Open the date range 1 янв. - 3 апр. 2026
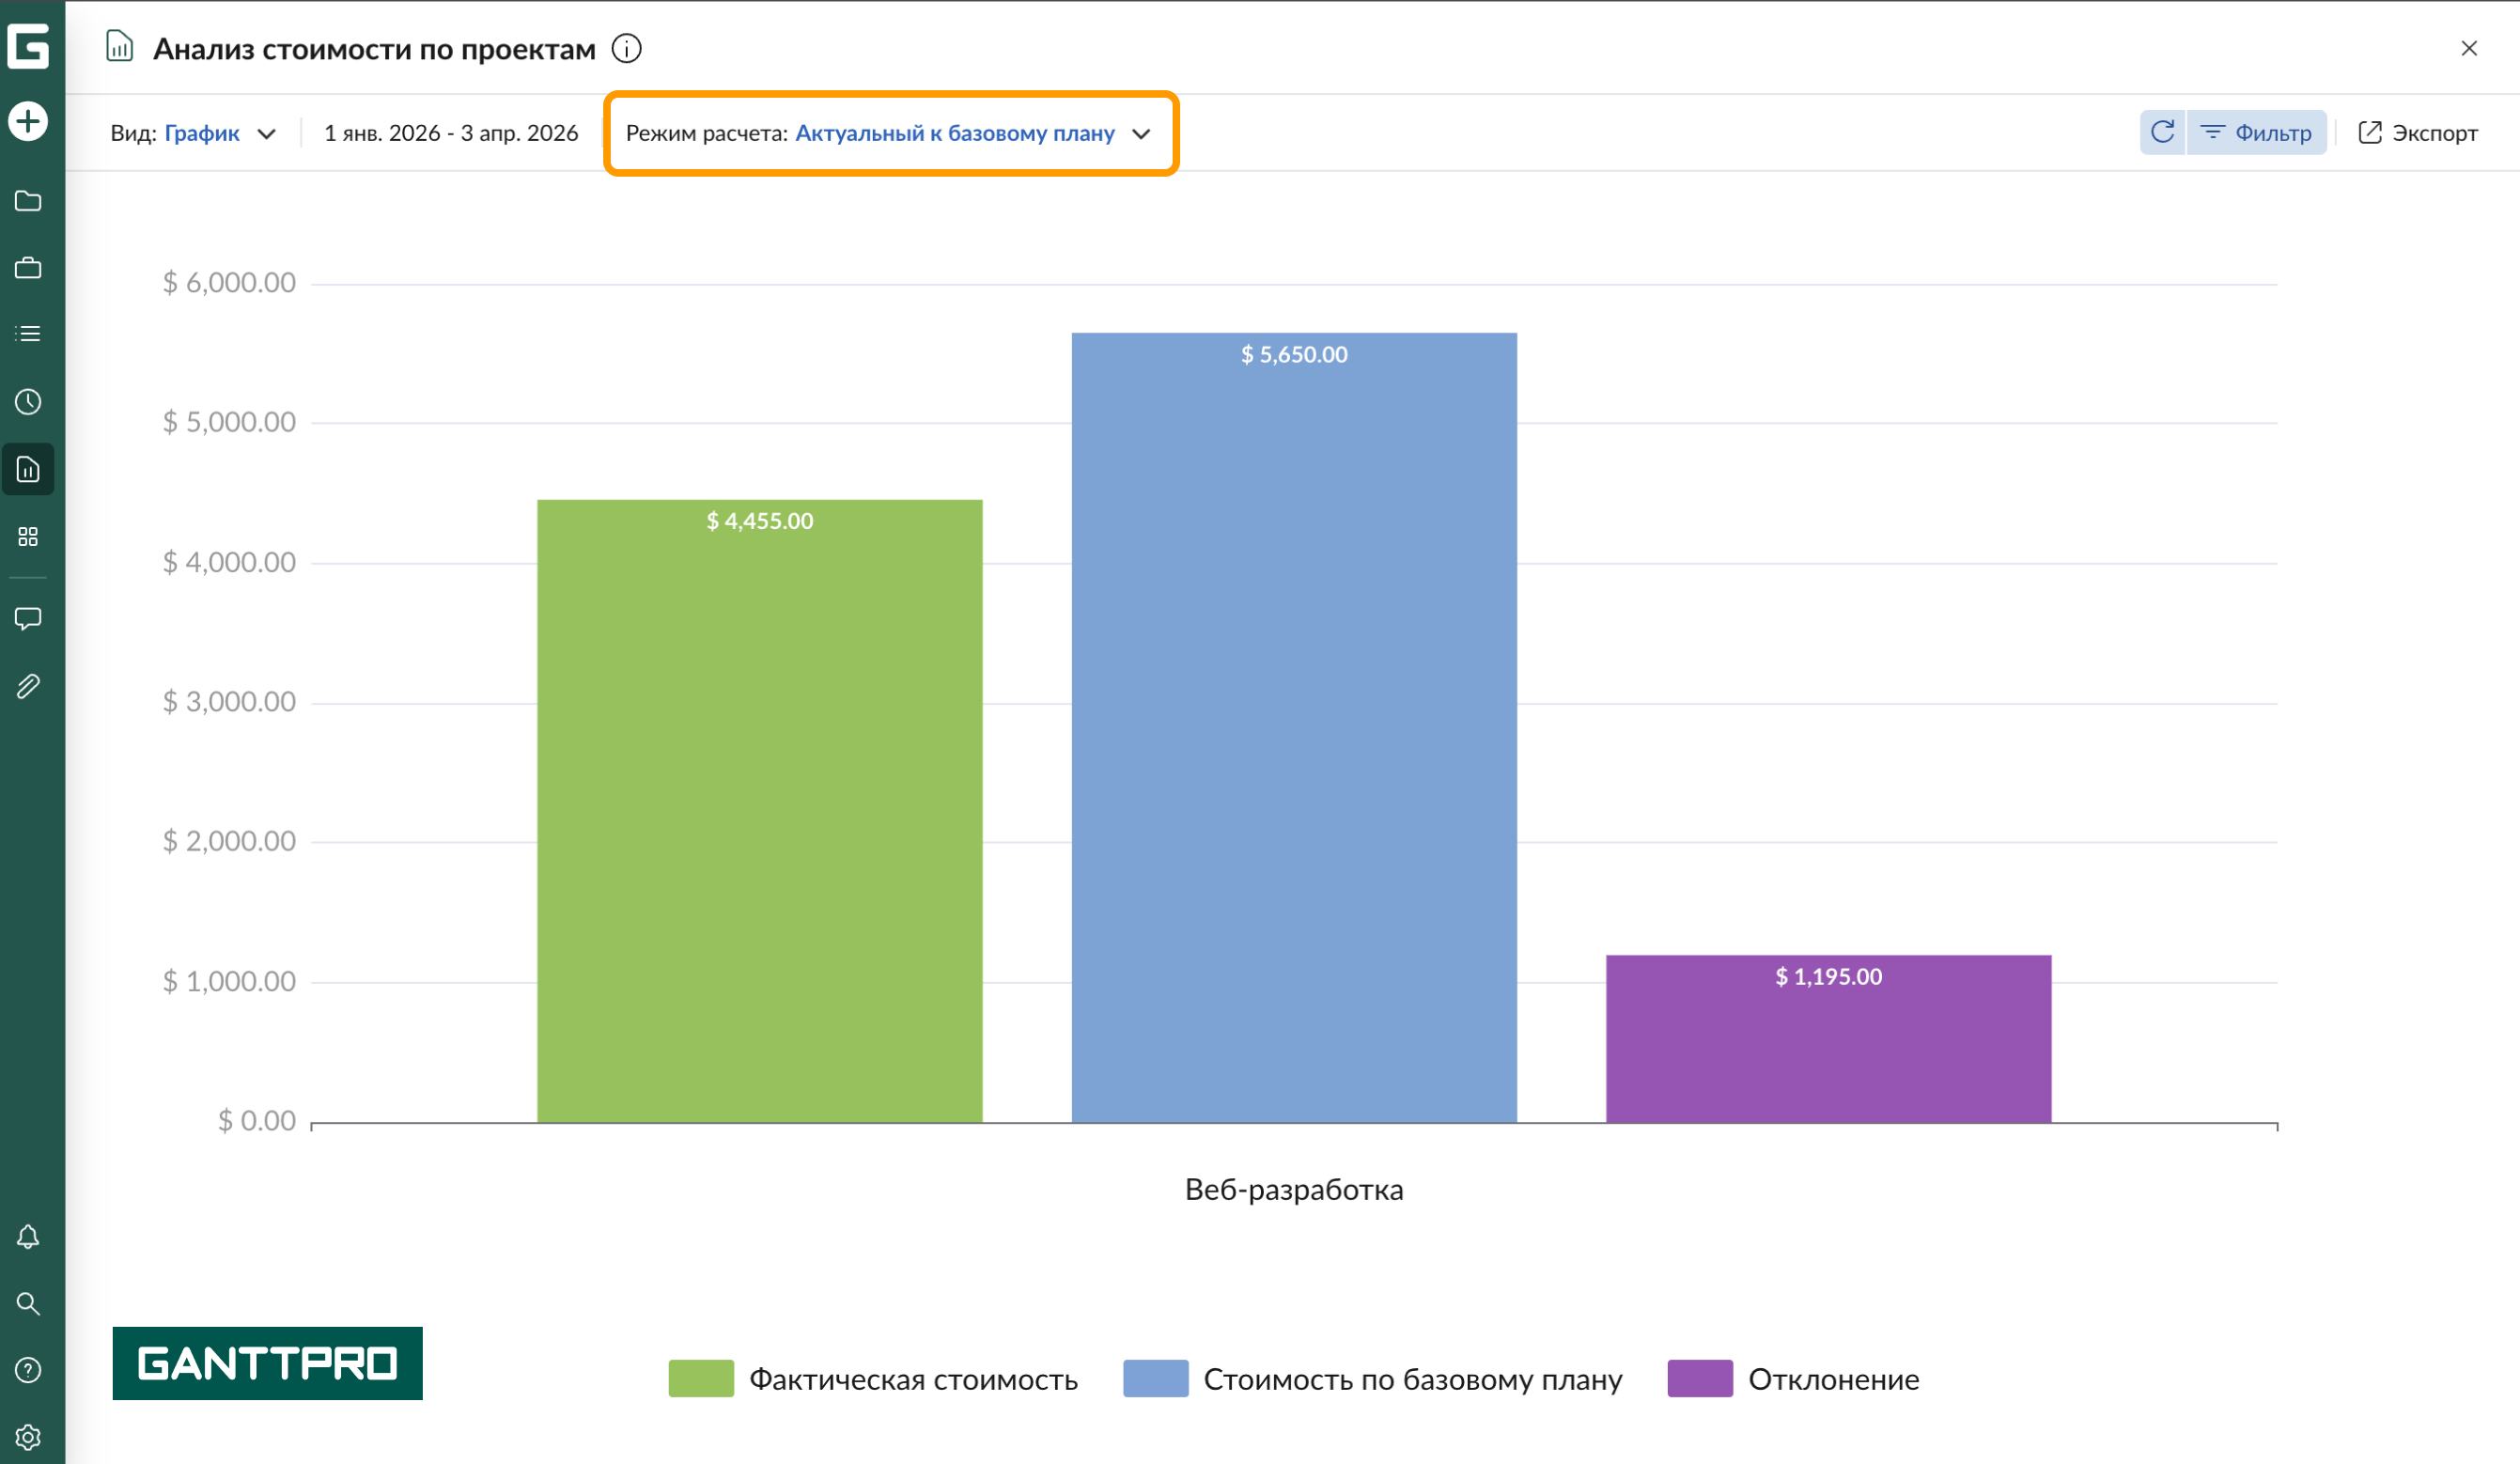 451,133
